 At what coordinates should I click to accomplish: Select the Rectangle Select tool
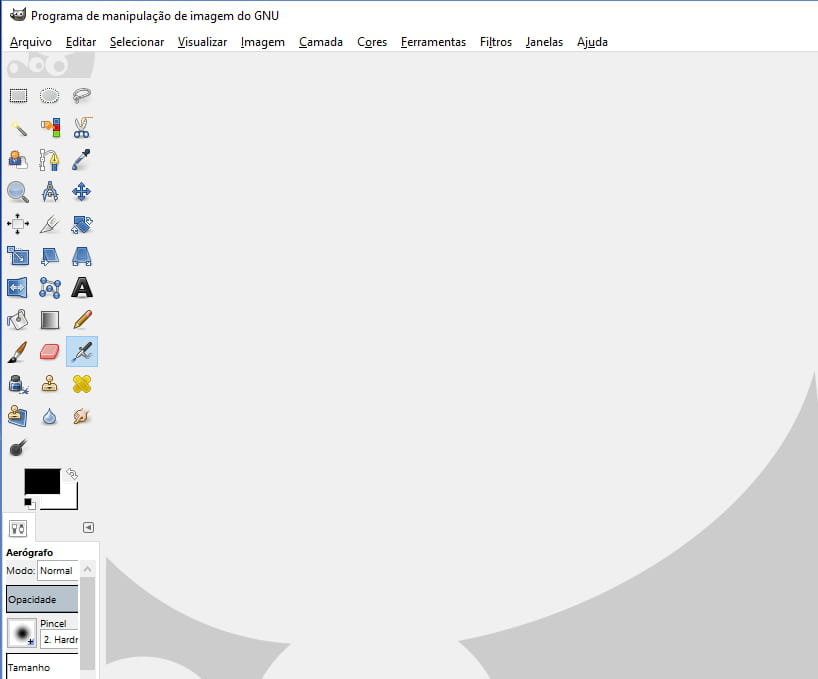click(x=18, y=96)
